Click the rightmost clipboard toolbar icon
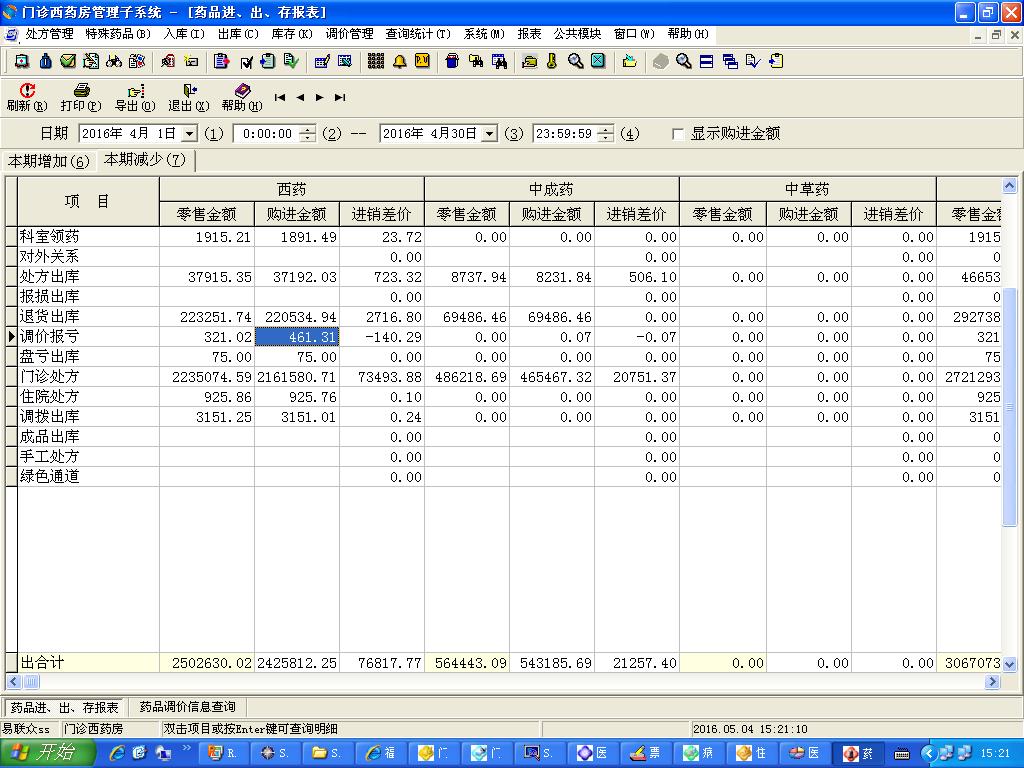The height and width of the screenshot is (768, 1024). (x=776, y=61)
